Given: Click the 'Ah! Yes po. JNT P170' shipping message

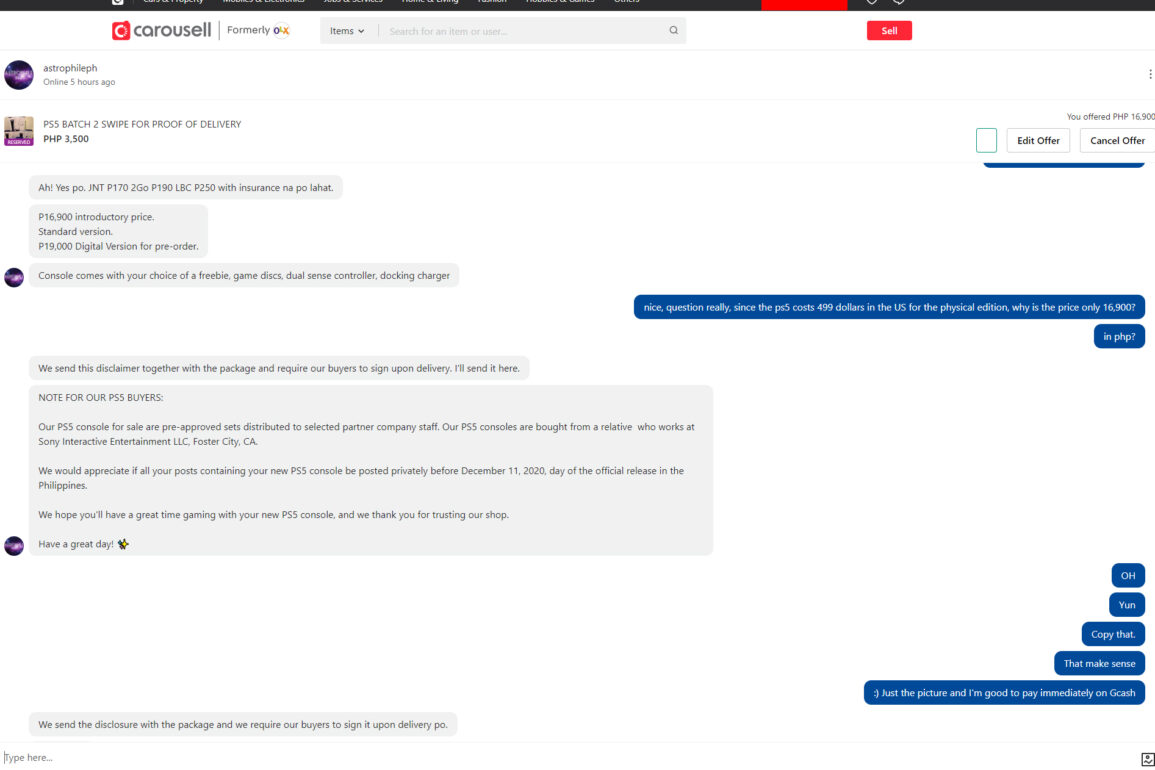Looking at the screenshot, I should click(186, 187).
